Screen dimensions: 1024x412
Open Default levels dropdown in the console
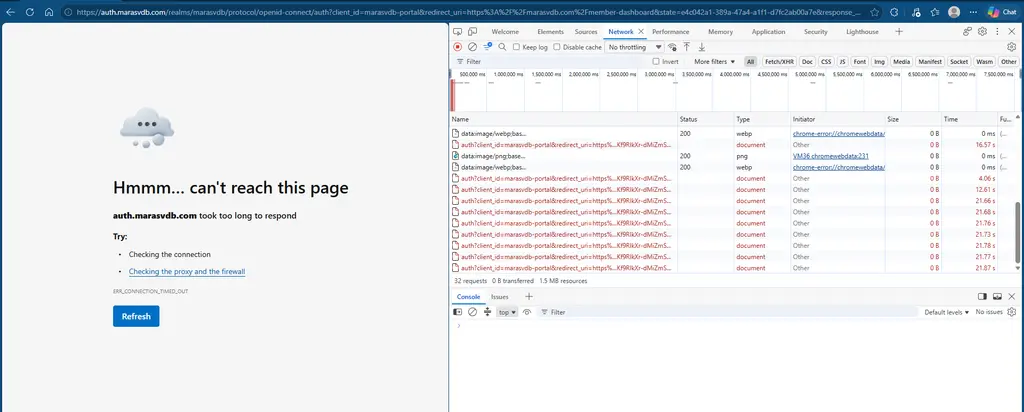(947, 312)
